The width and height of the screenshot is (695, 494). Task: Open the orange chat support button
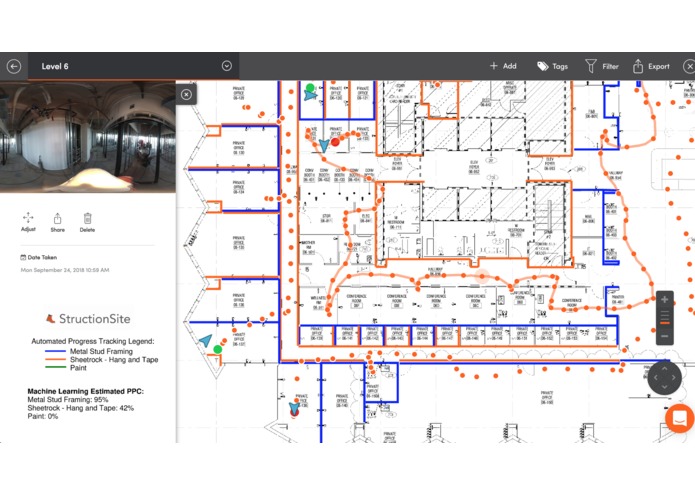click(x=679, y=418)
